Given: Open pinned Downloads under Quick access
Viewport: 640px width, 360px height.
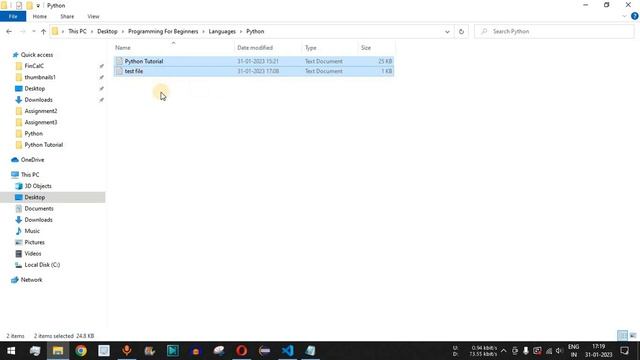Looking at the screenshot, I should click(x=38, y=100).
